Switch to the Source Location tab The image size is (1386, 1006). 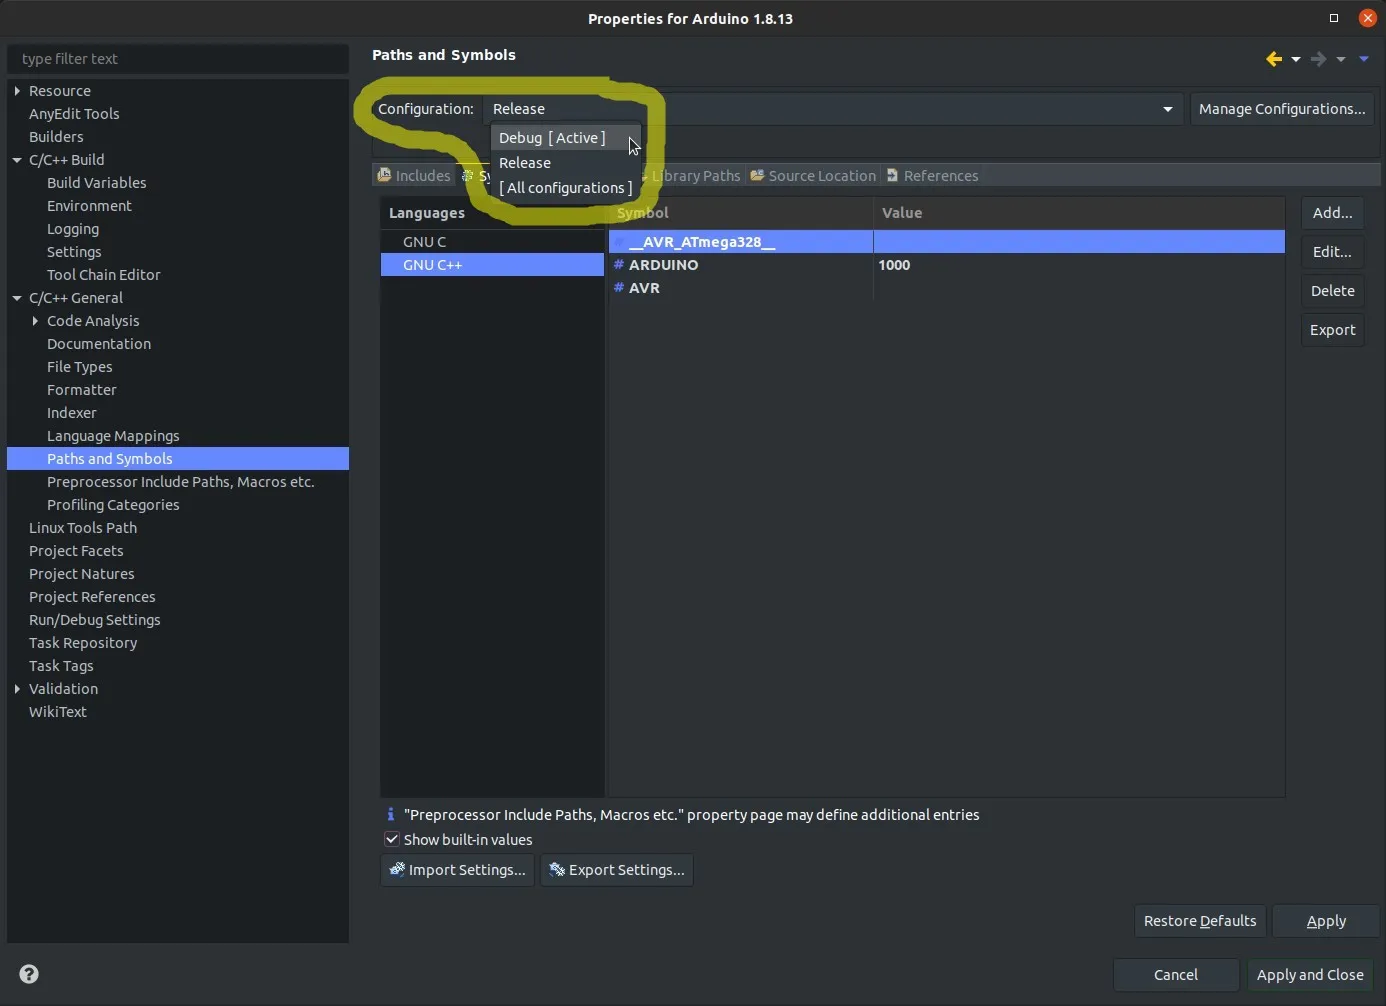point(813,176)
